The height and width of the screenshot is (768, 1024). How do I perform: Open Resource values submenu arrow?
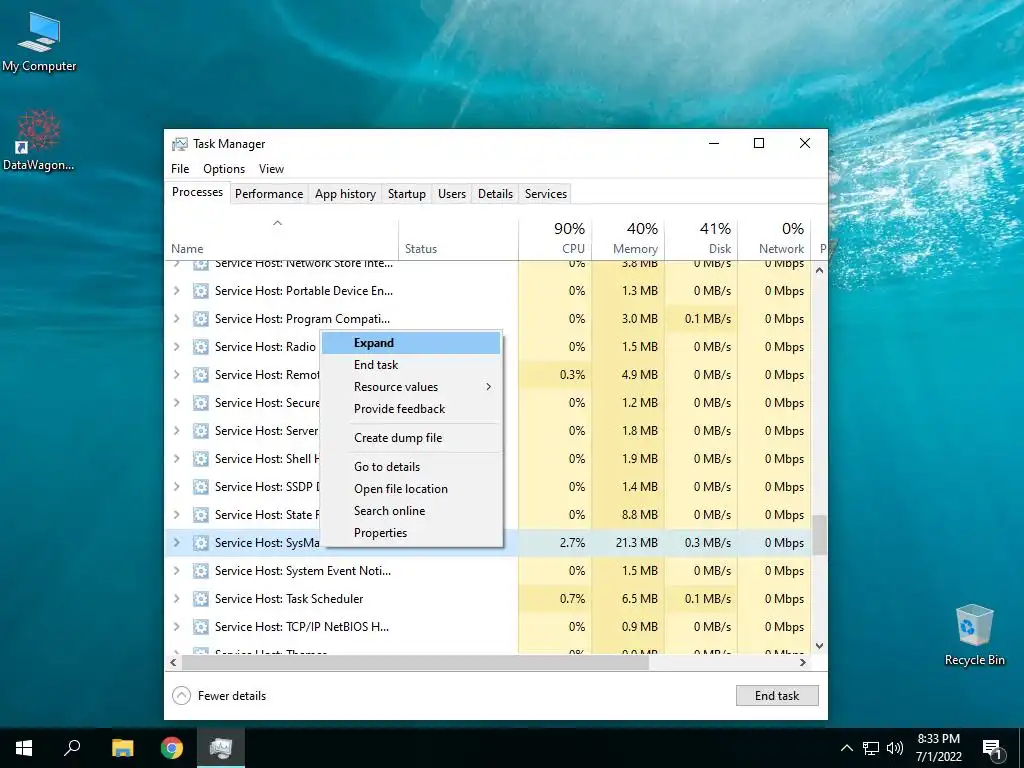tap(488, 387)
